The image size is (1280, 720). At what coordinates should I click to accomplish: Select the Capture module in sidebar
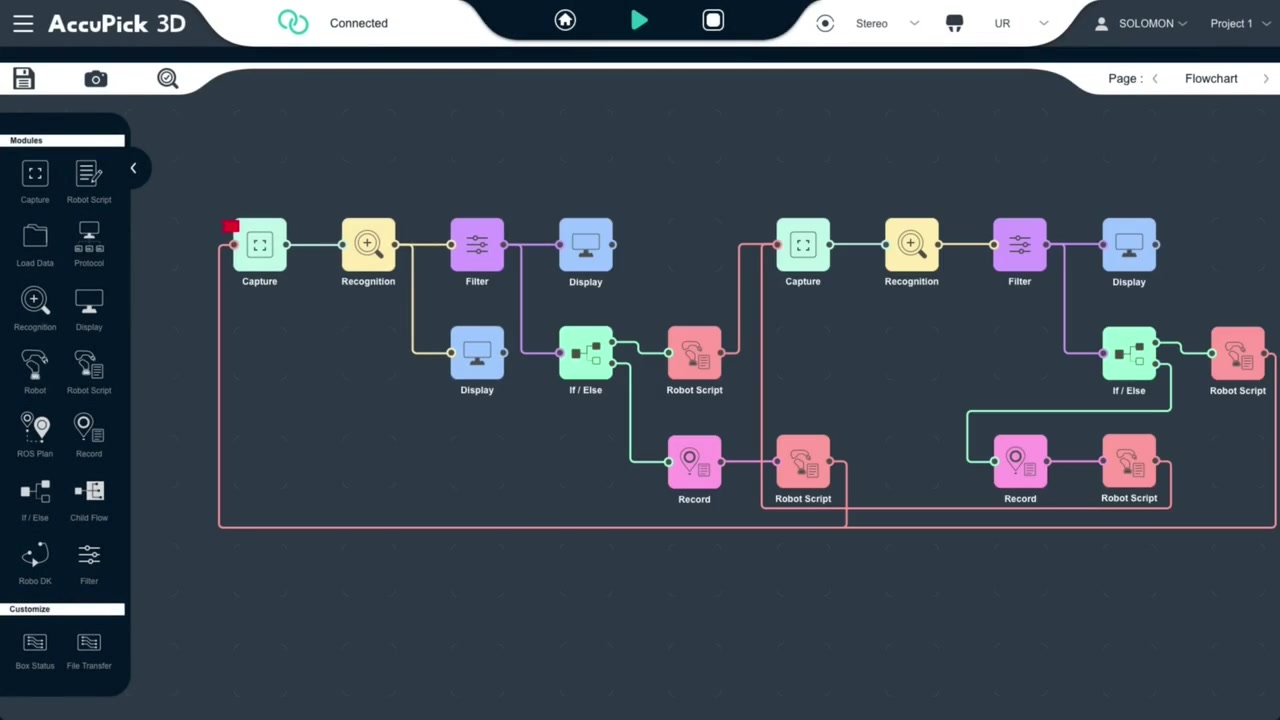click(35, 182)
